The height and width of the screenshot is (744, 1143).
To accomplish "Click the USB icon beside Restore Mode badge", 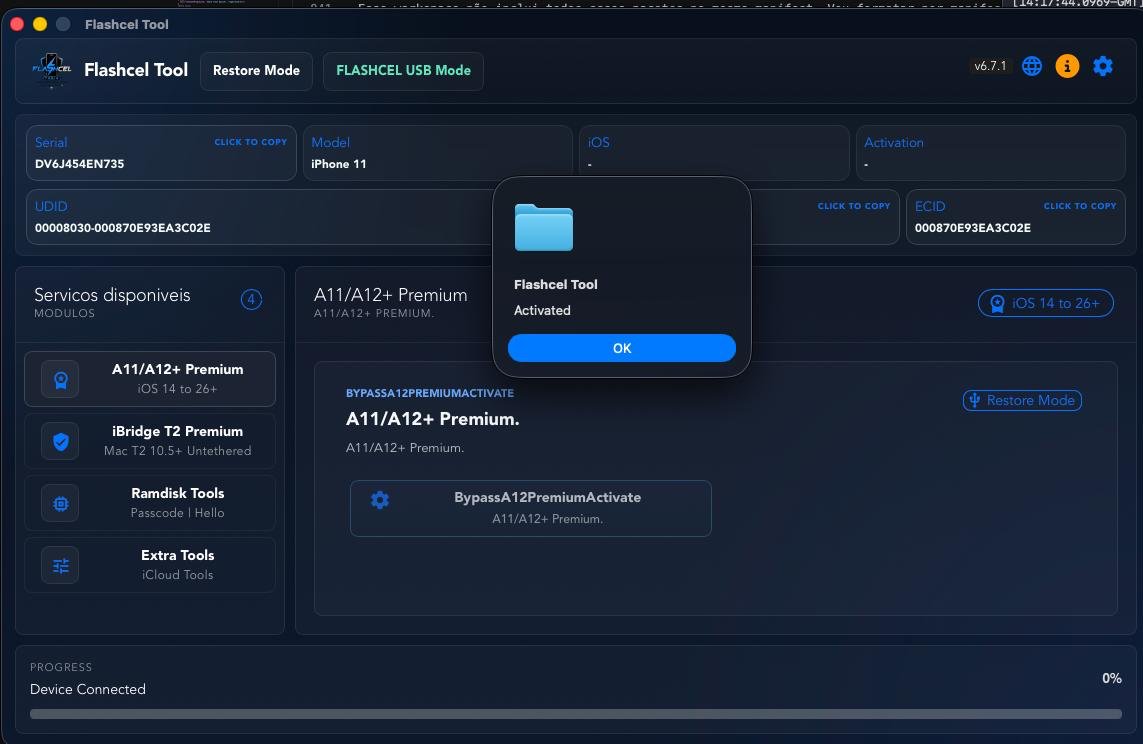I will (975, 400).
